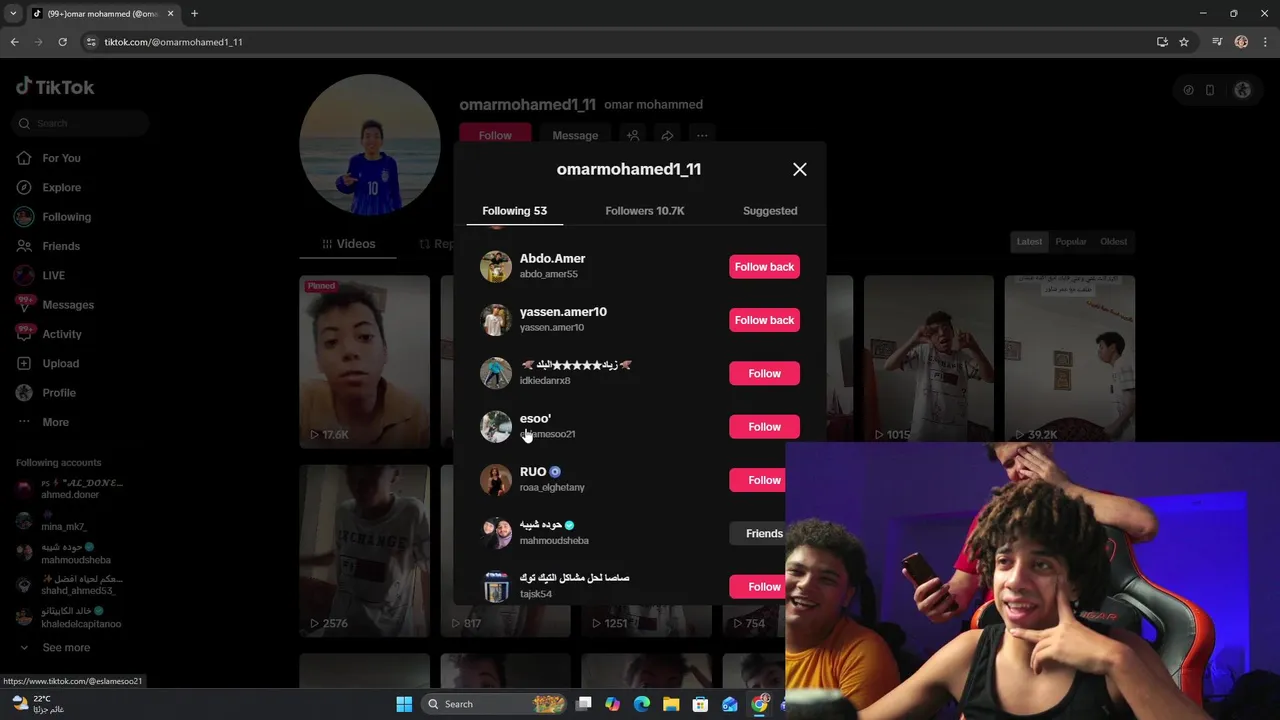Follow back Abdo.Amer
The image size is (1280, 720).
tap(764, 267)
